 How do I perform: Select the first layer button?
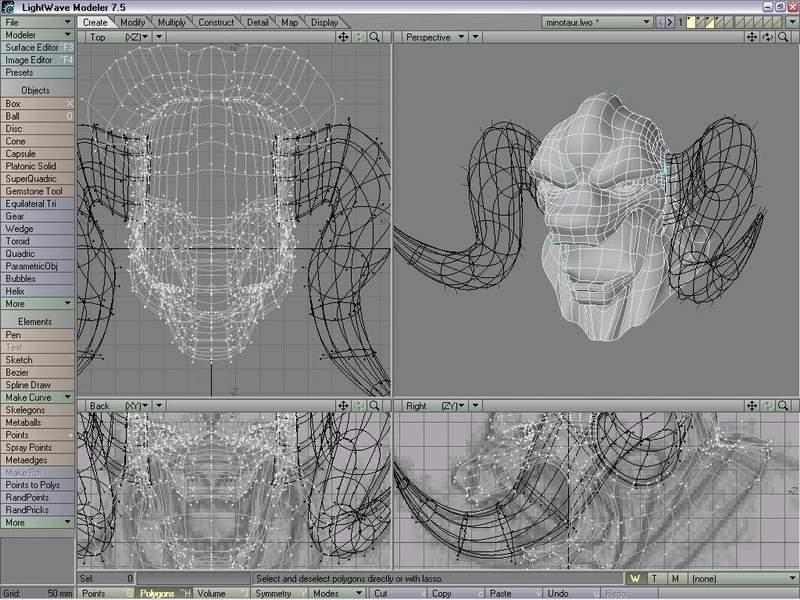pyautogui.click(x=691, y=22)
